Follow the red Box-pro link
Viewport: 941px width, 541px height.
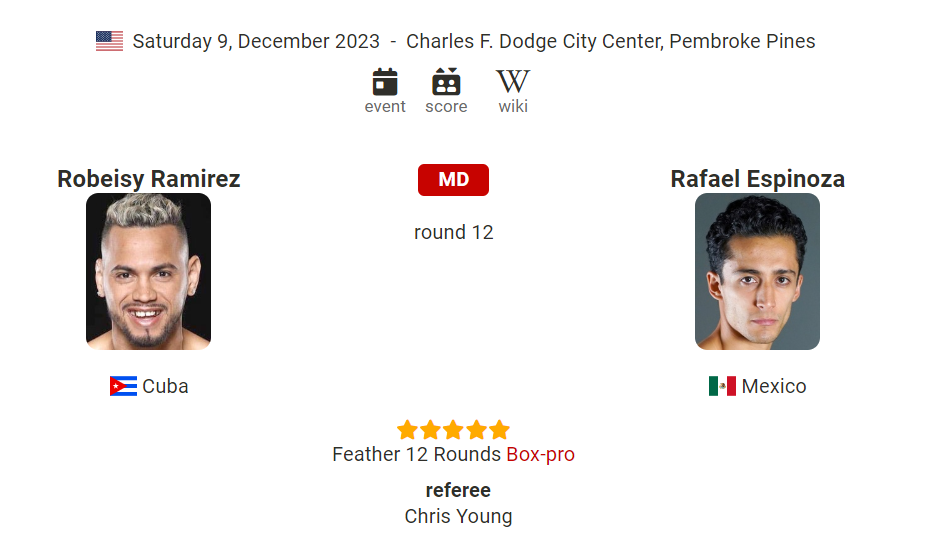[540, 455]
